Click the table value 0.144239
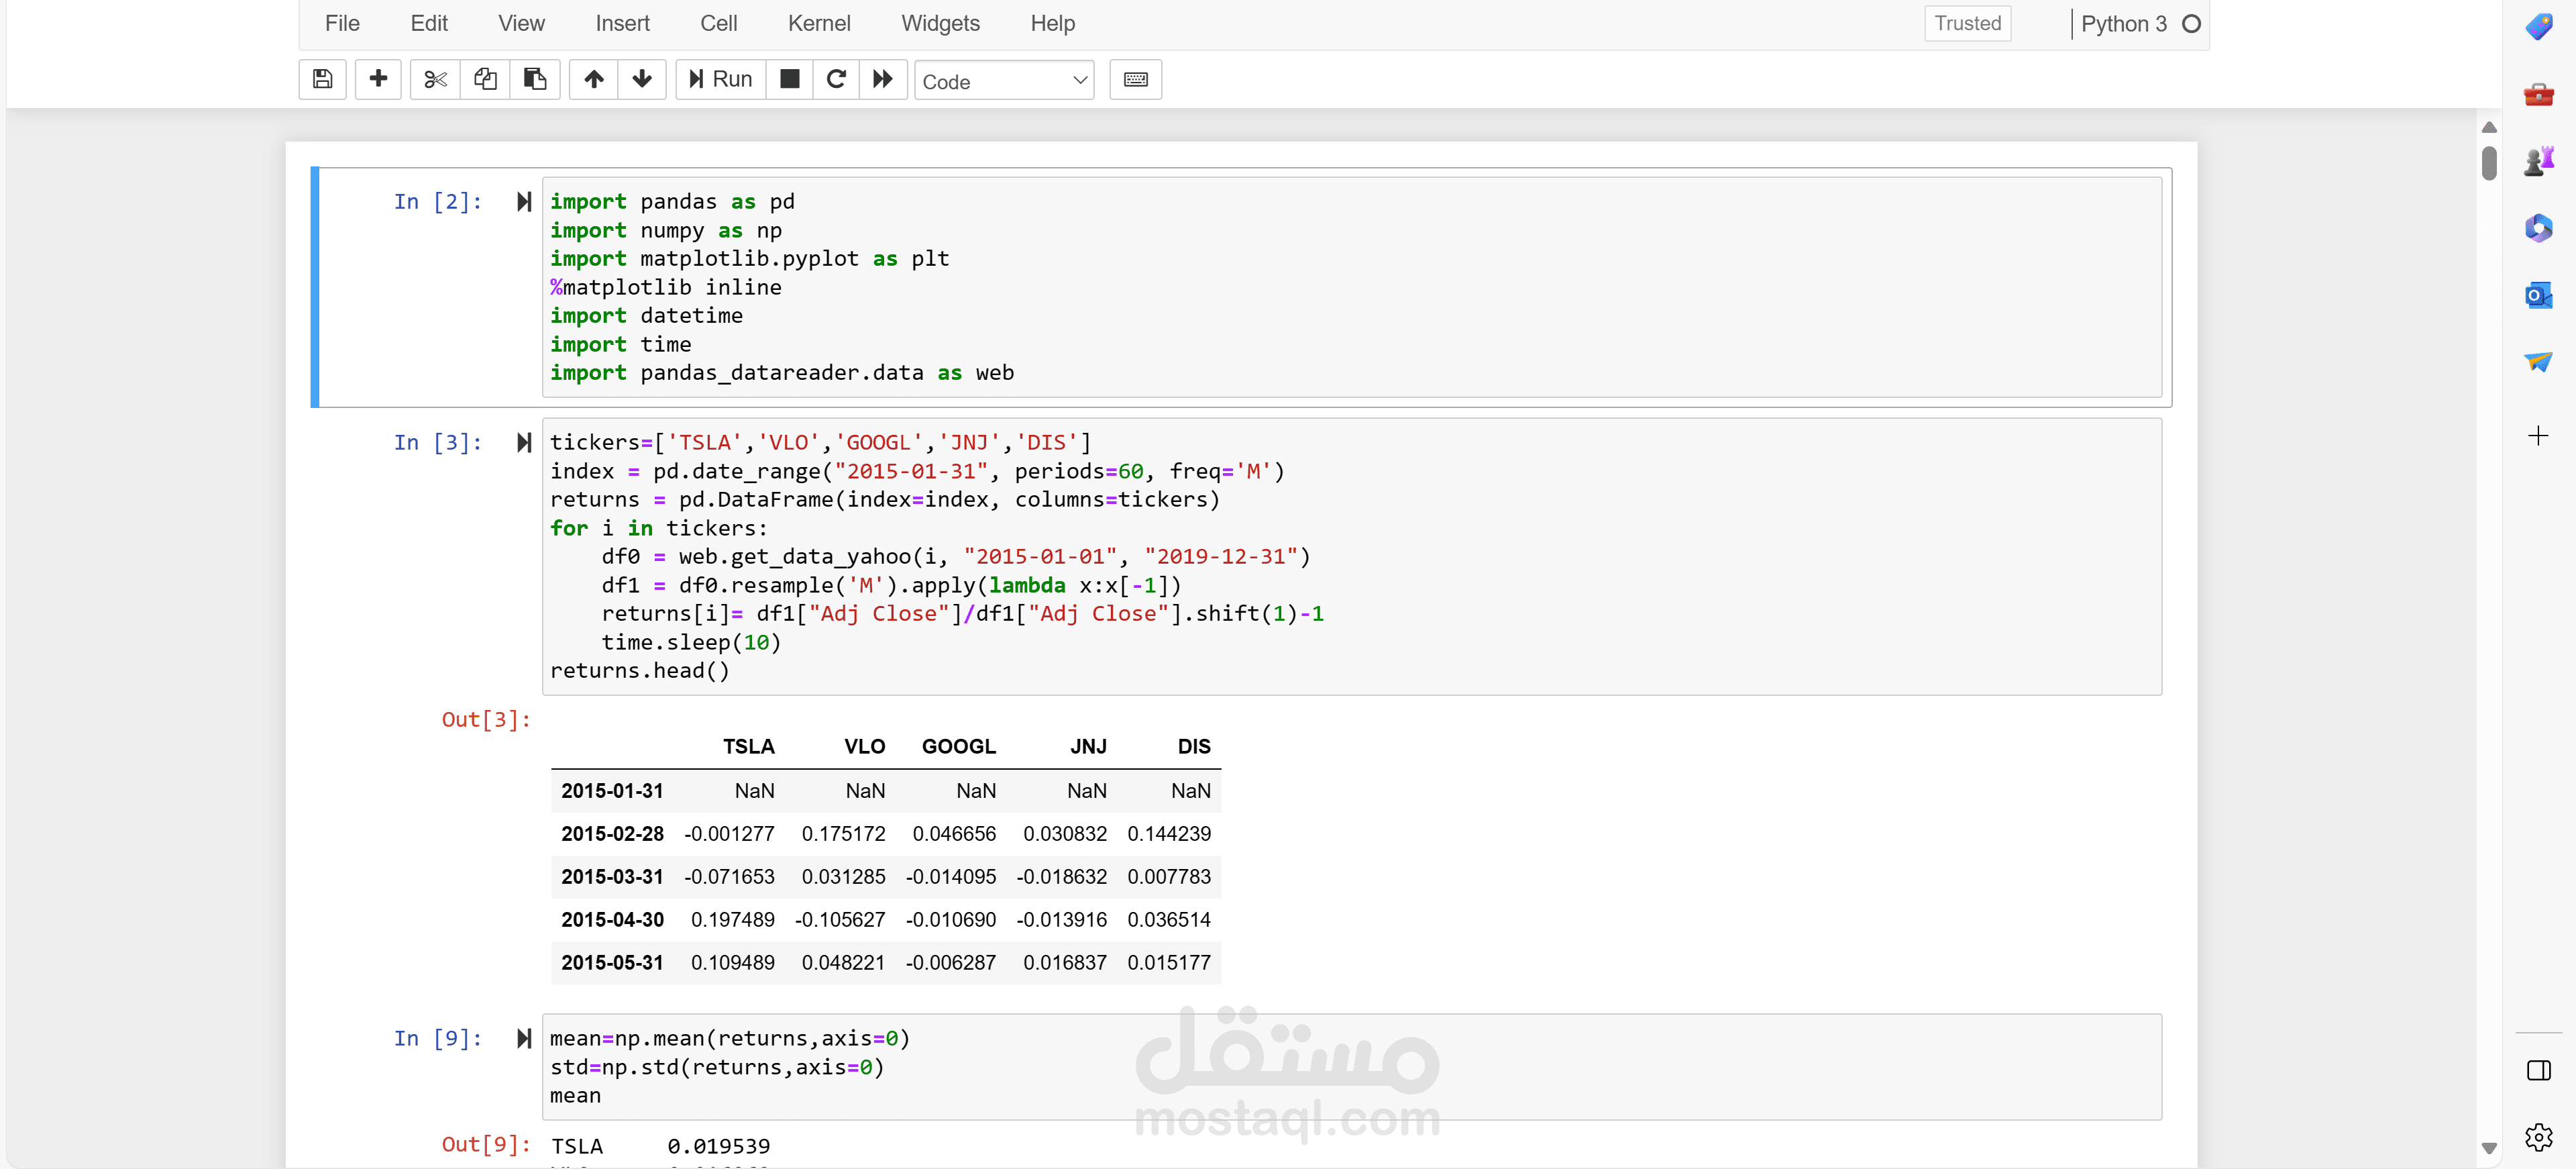This screenshot has height=1169, width=2576. click(1169, 834)
